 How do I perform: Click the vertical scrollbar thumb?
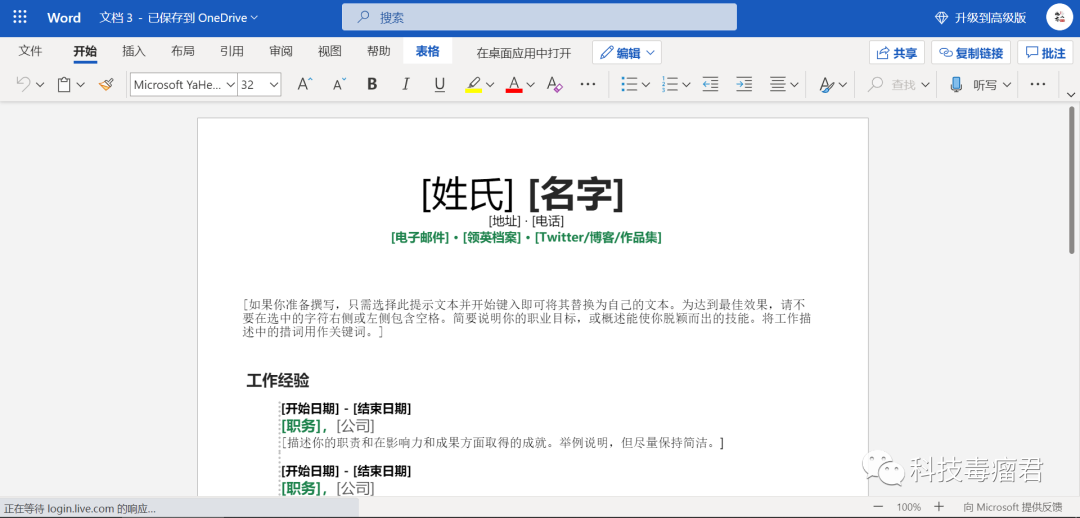pyautogui.click(x=1071, y=179)
